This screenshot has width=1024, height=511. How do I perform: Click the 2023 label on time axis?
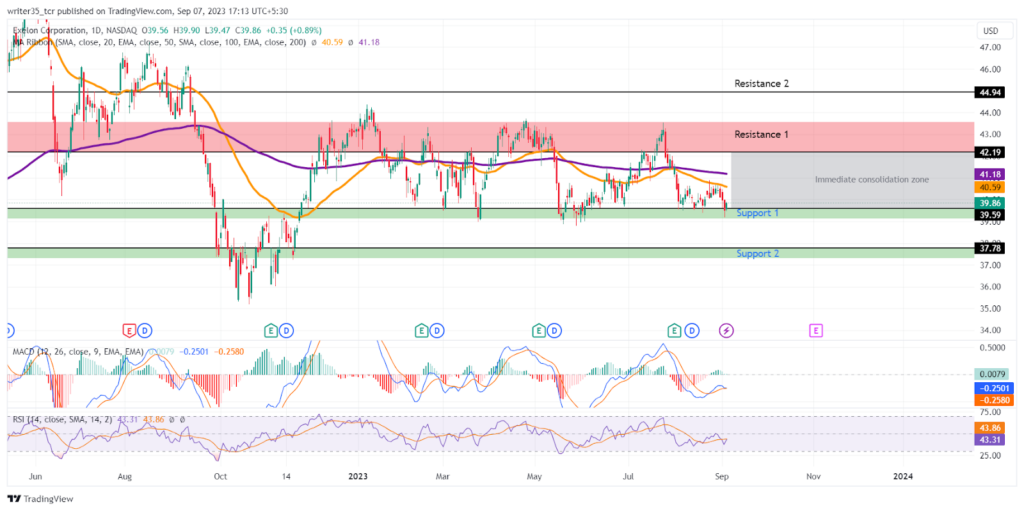[359, 476]
